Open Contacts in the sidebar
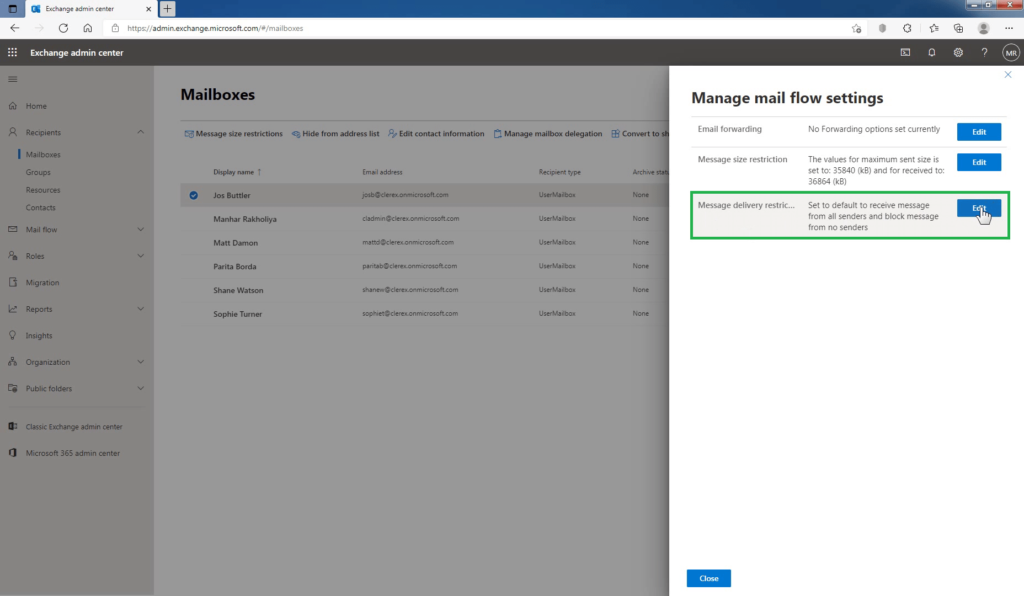The width and height of the screenshot is (1024, 596). point(40,208)
